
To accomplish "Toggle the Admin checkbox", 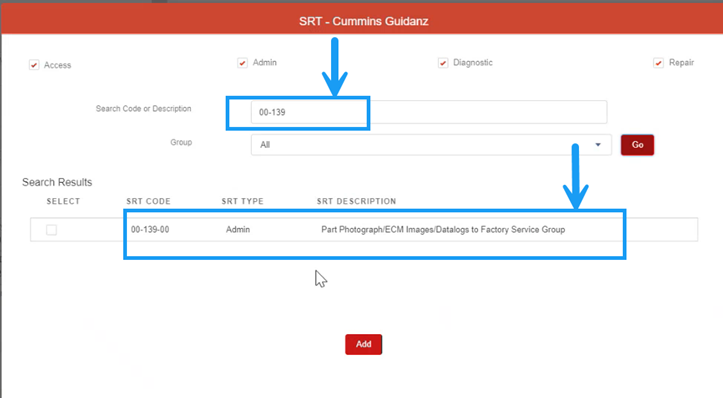I will [243, 63].
